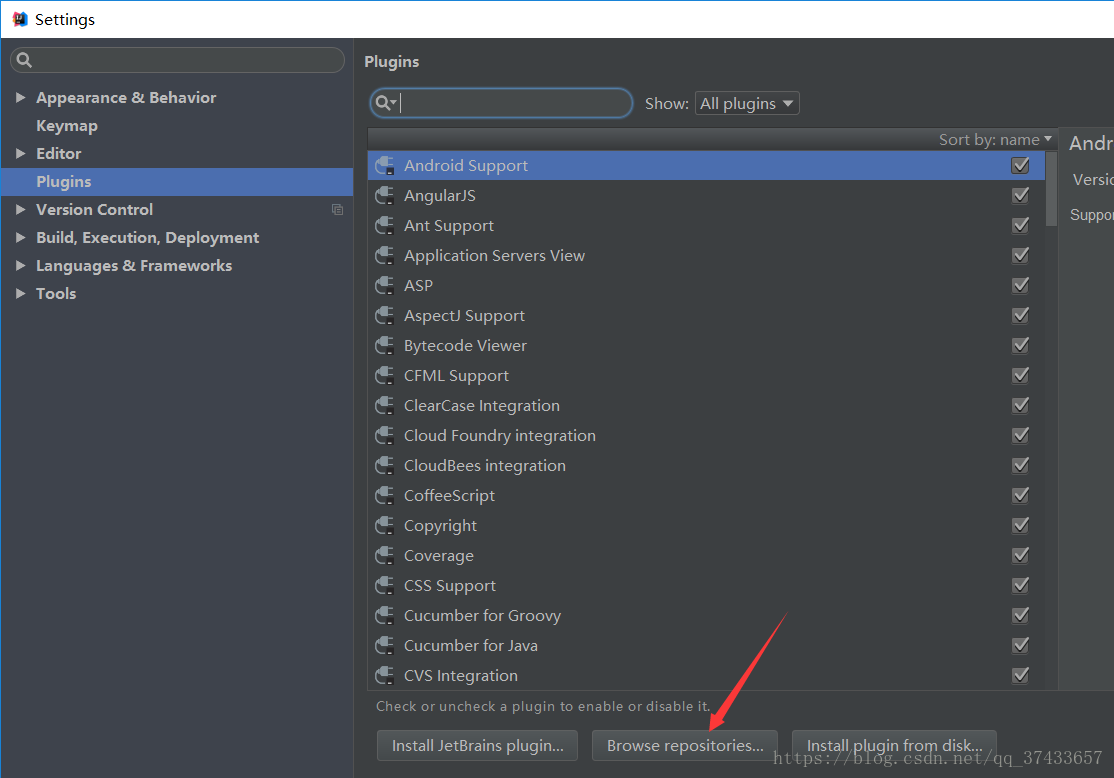Select Keymap in settings tree
Screen dimensions: 1114x778
tap(67, 126)
